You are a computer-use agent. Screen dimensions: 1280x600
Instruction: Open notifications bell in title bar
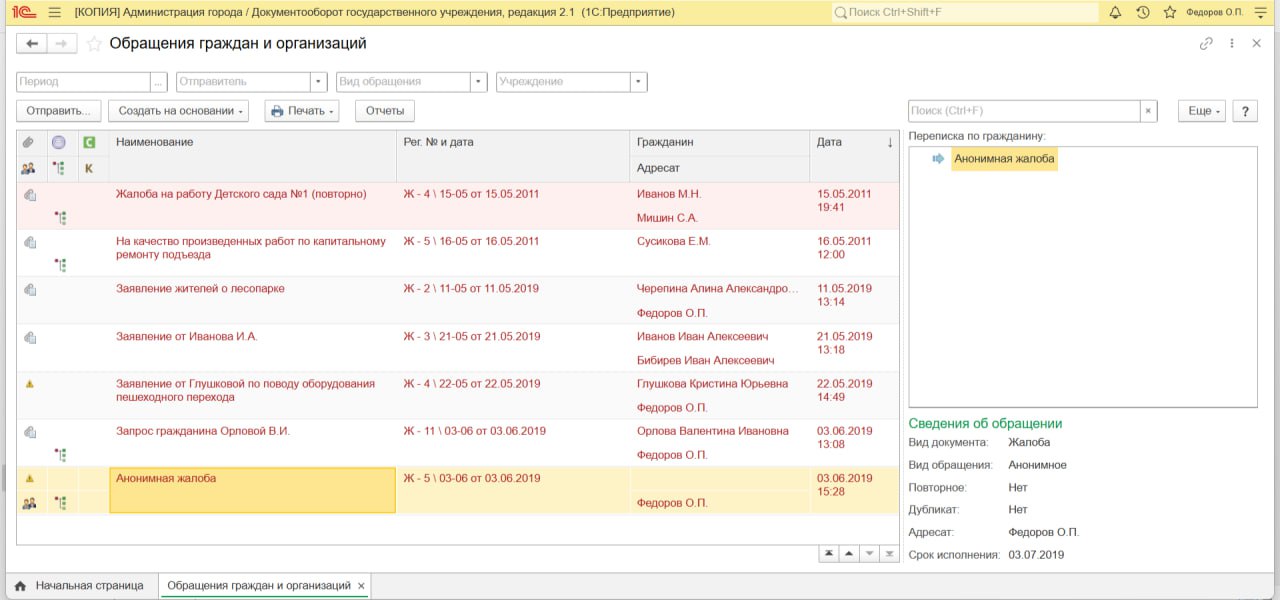click(1116, 12)
